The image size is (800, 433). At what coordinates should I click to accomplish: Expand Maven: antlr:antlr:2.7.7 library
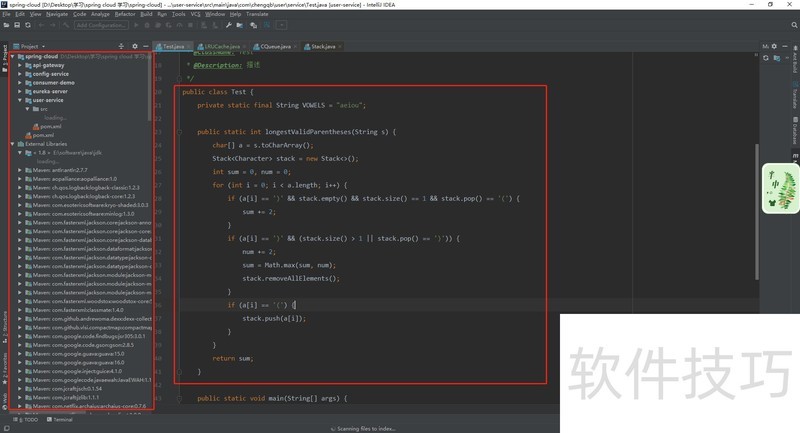(20, 170)
